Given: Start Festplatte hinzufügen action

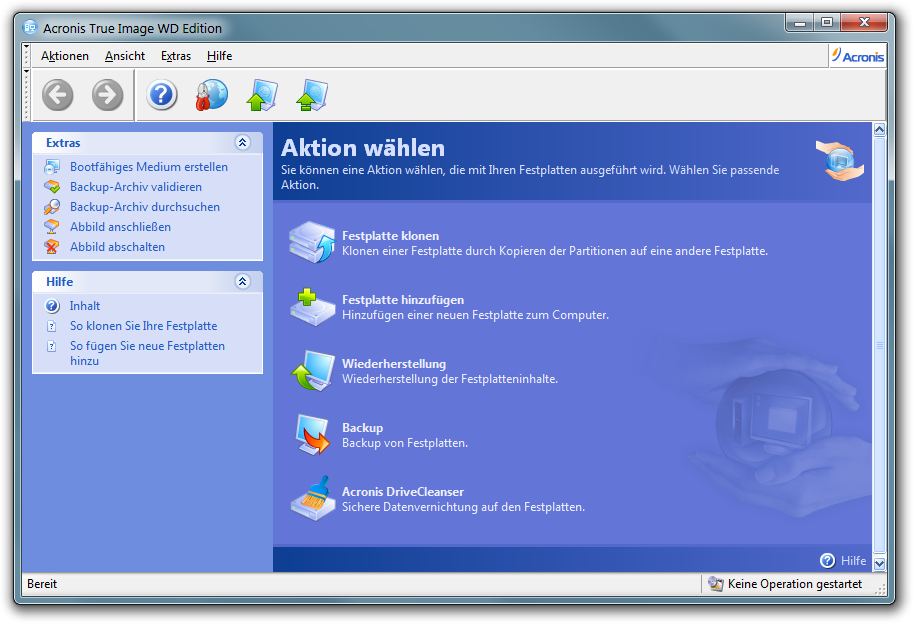Looking at the screenshot, I should point(403,300).
